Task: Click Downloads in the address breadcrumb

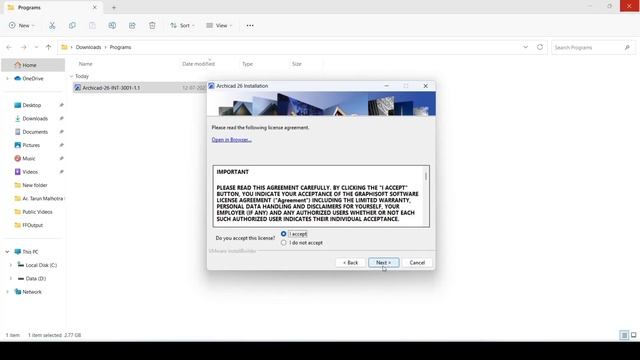Action: [88, 47]
